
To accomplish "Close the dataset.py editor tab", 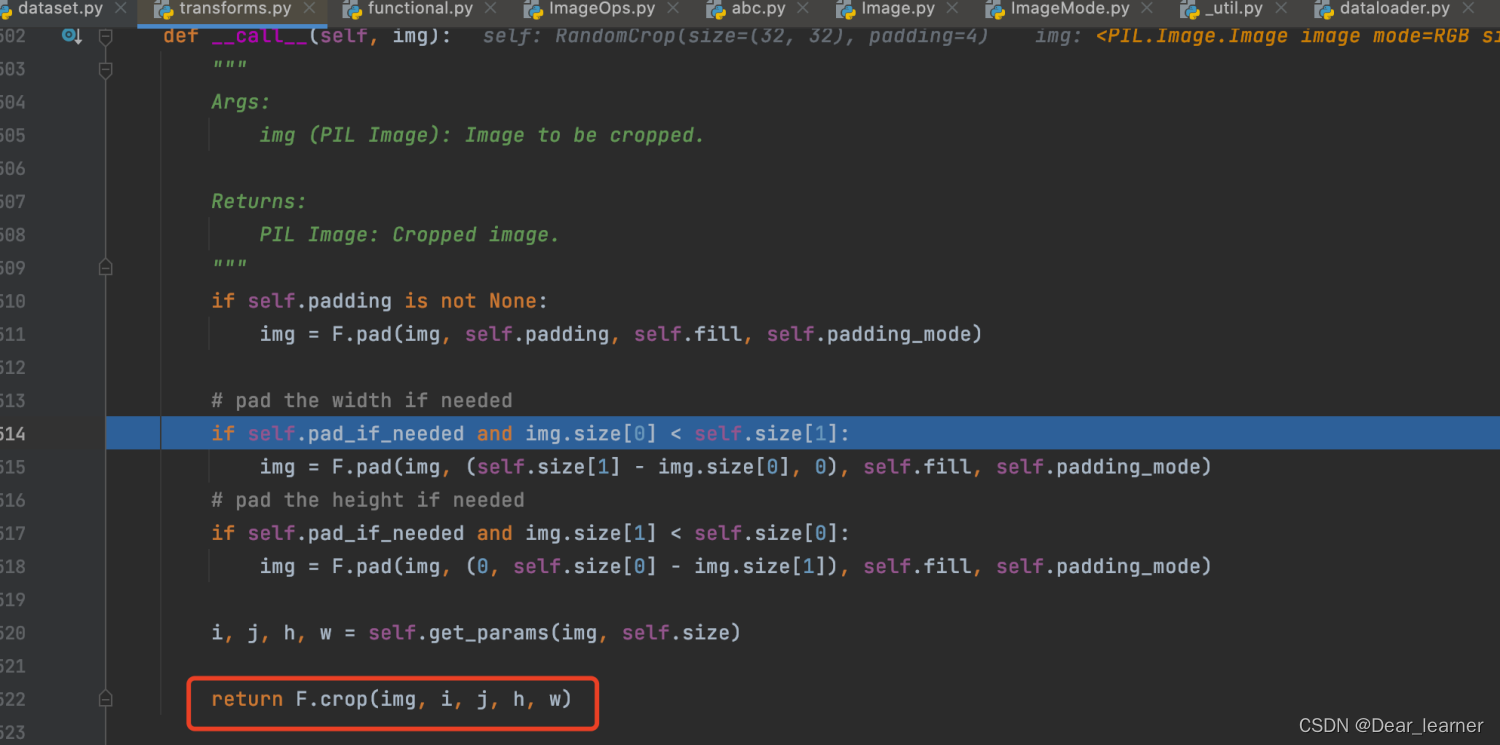I will tap(121, 9).
